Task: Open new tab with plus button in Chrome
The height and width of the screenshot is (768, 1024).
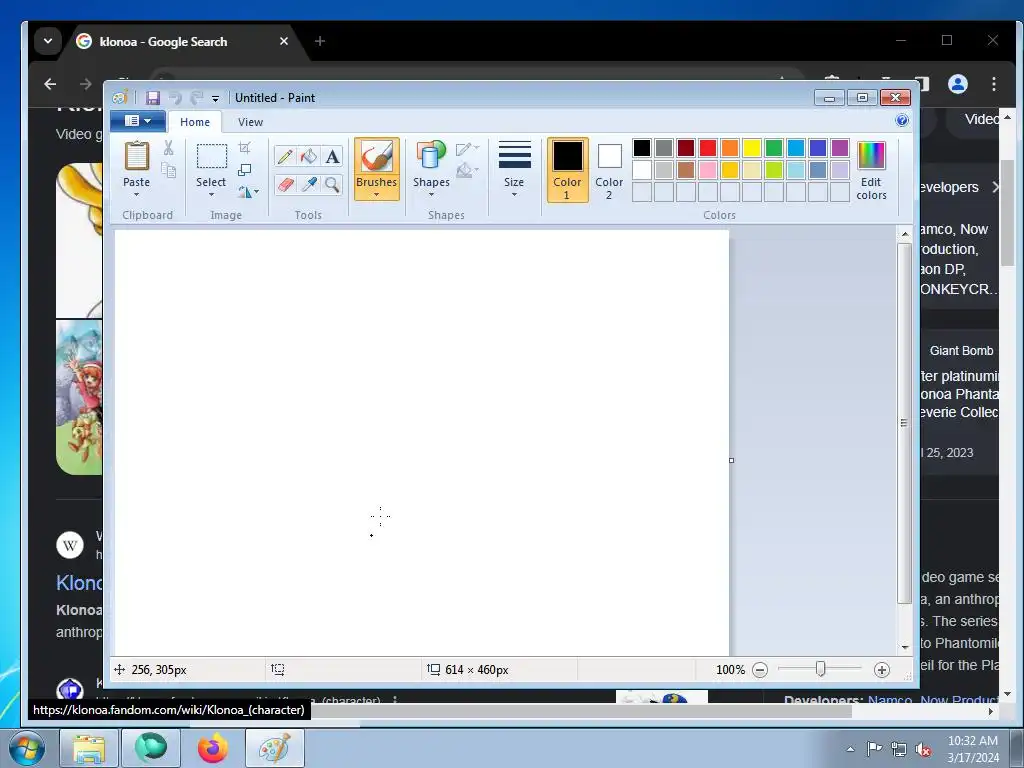Action: 320,41
